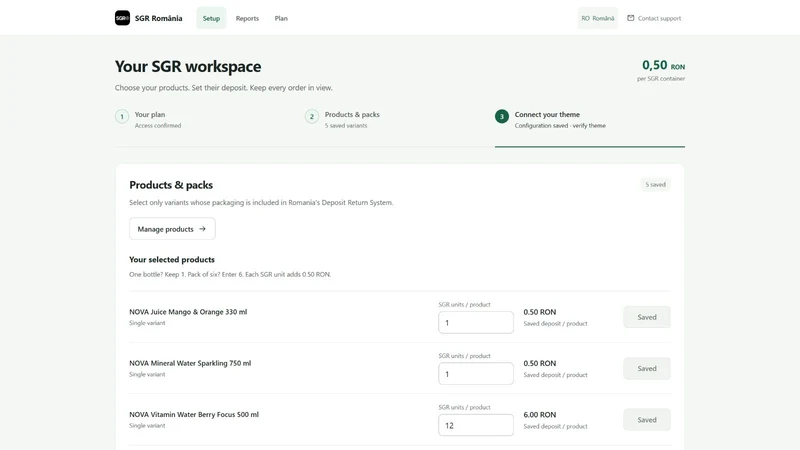Click the 'Products & packs' card heading
This screenshot has height=450, width=800.
point(171,185)
